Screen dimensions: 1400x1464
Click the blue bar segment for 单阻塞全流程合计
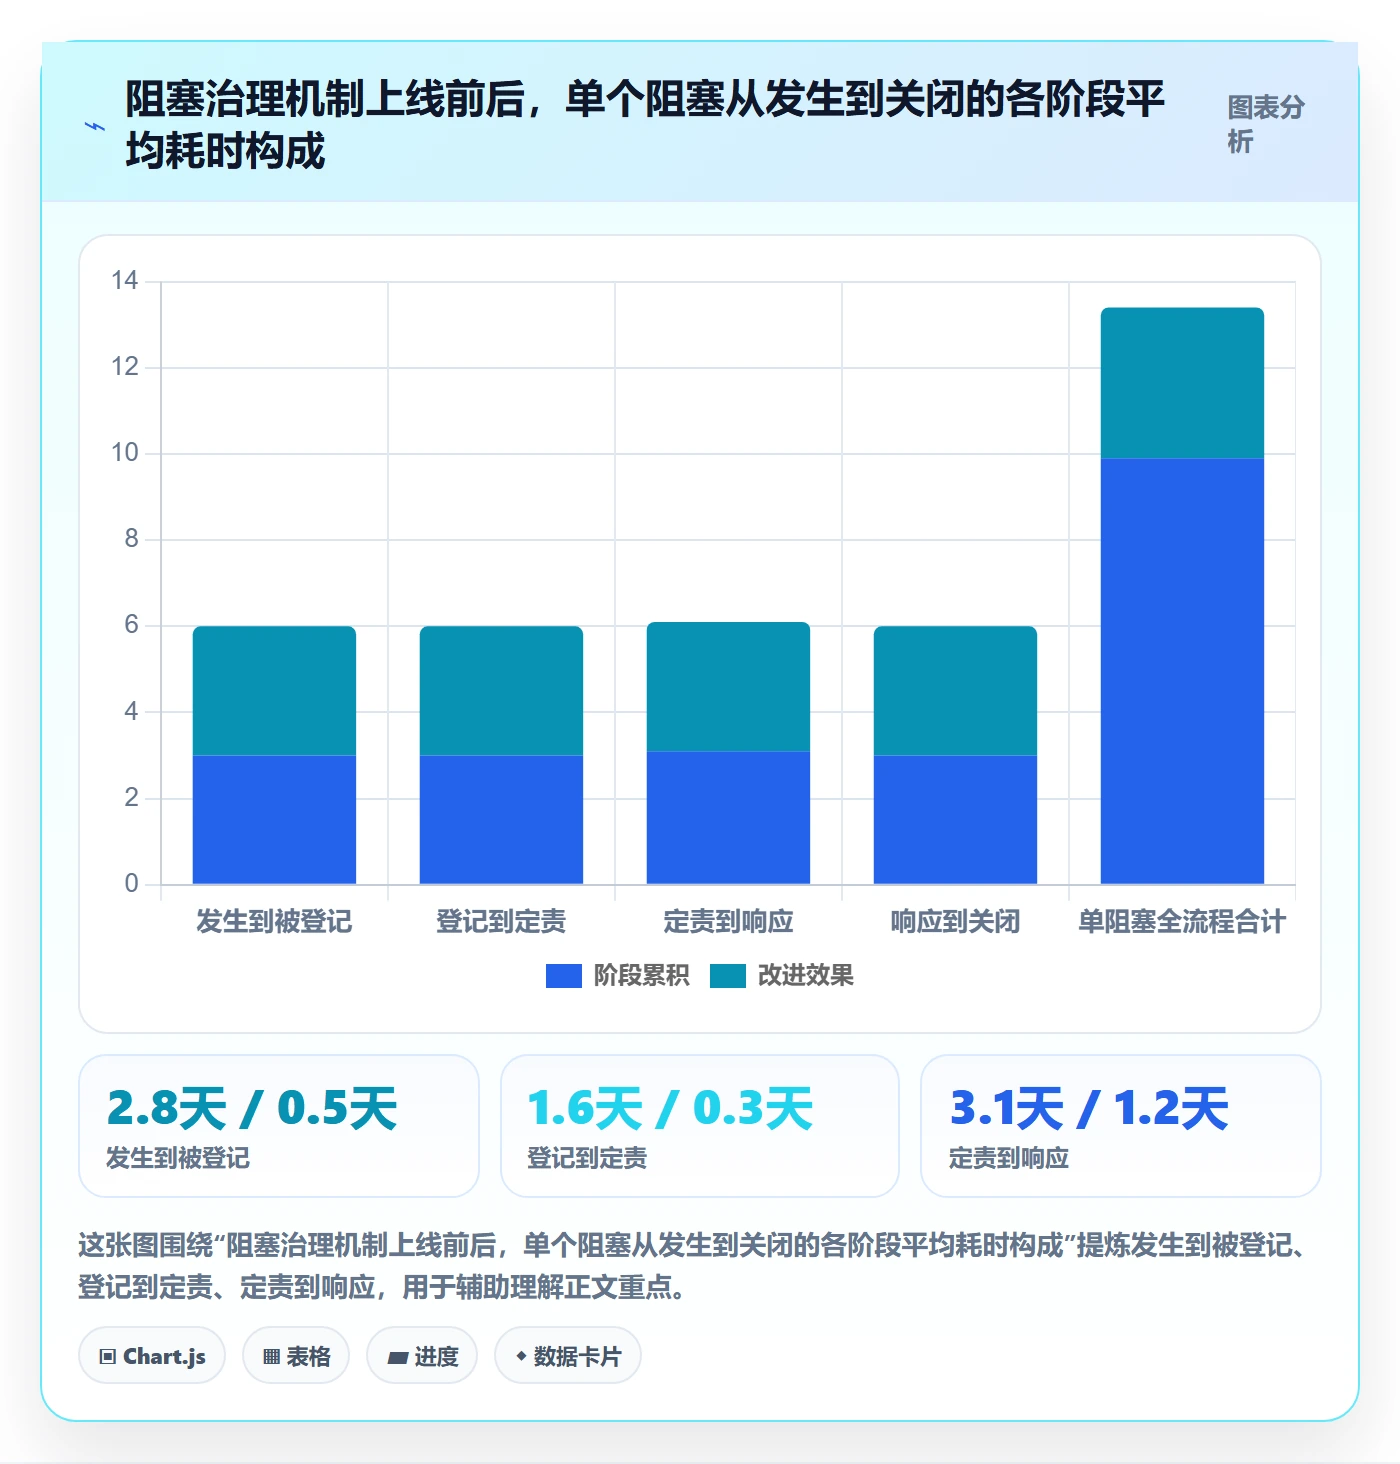tap(1182, 671)
